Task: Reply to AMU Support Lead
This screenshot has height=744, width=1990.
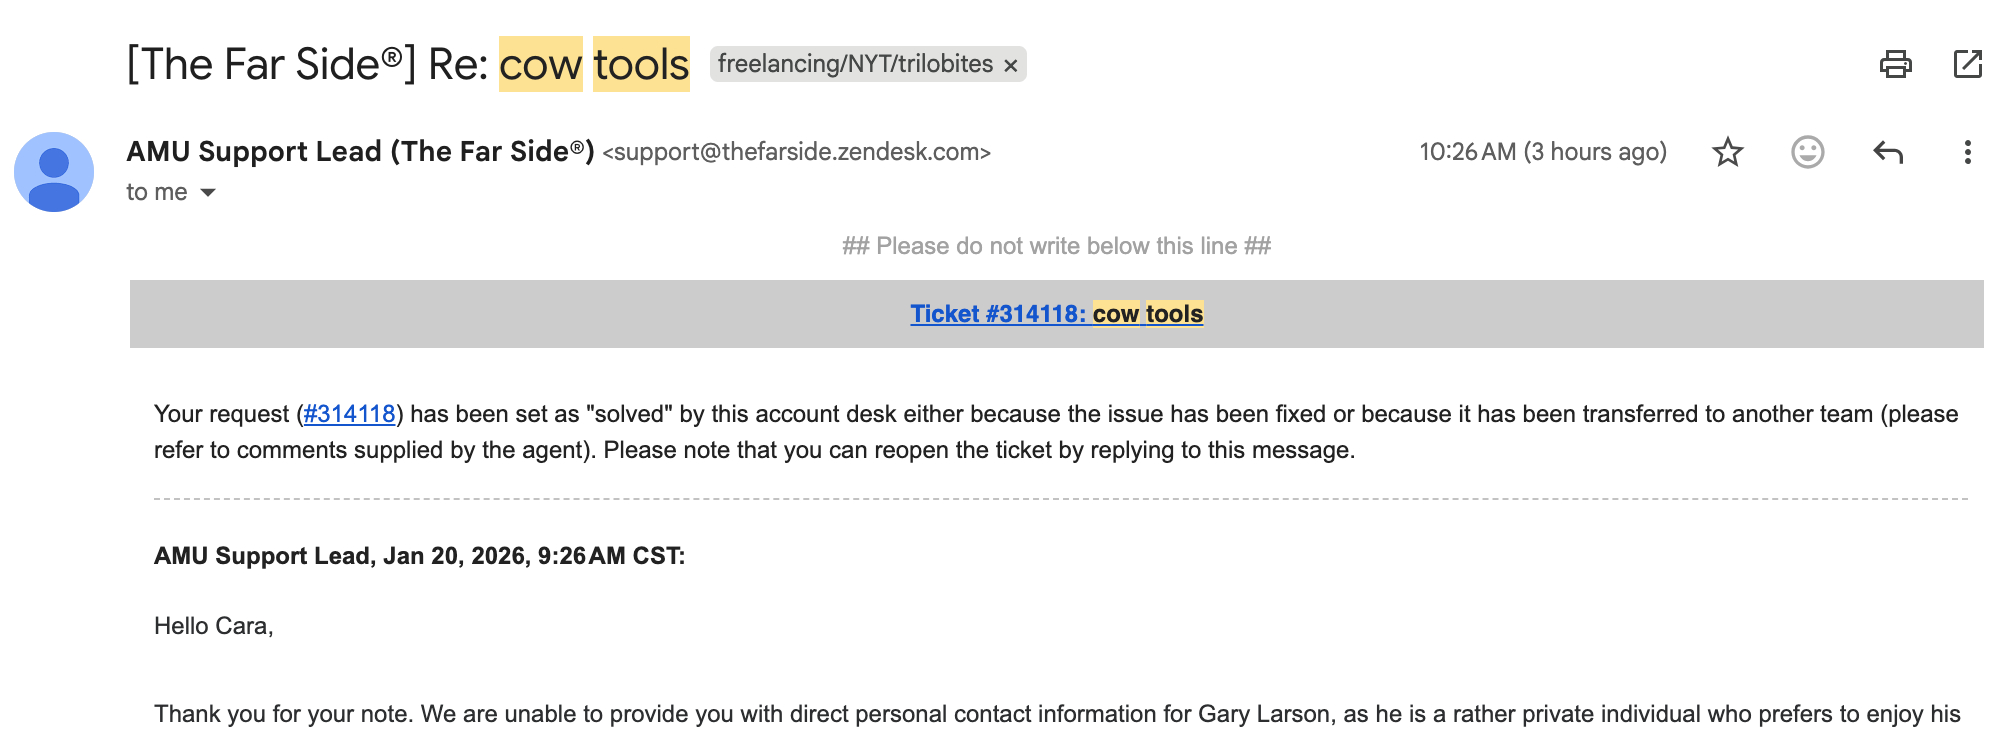Action: tap(1887, 153)
